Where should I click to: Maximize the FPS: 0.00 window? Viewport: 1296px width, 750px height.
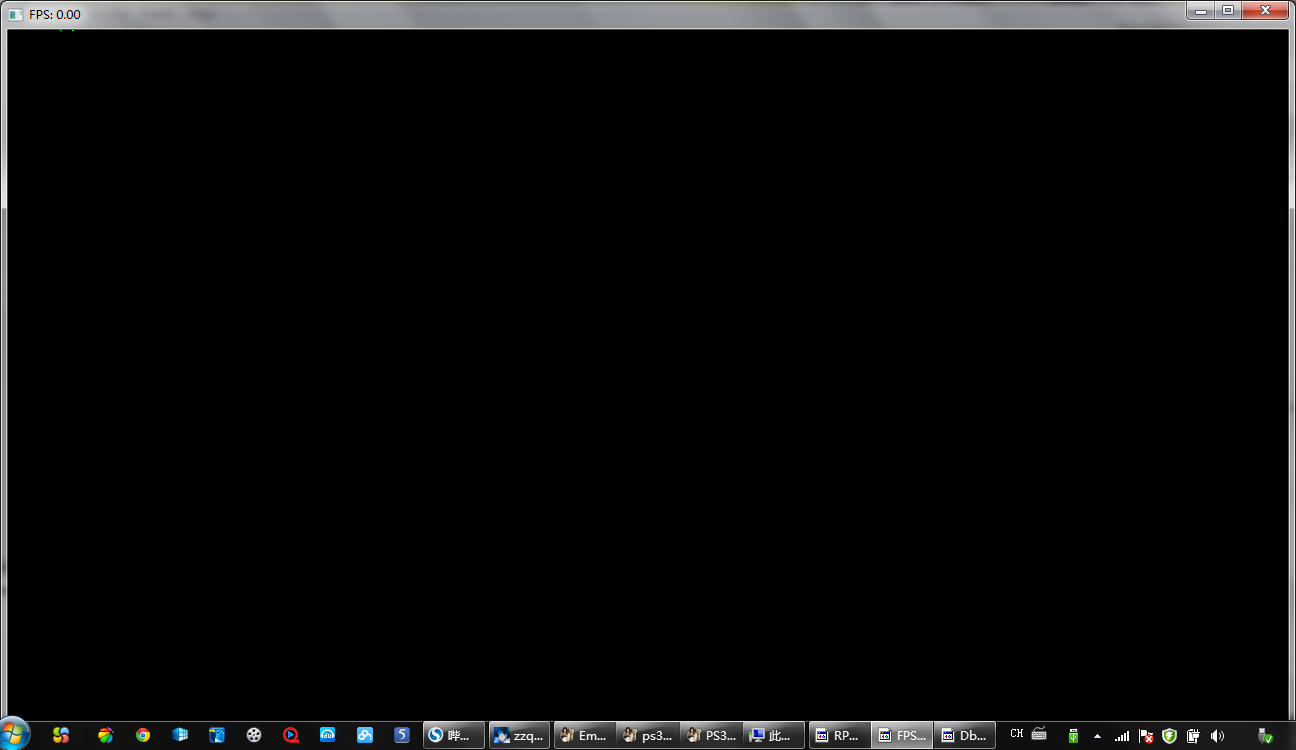1228,10
